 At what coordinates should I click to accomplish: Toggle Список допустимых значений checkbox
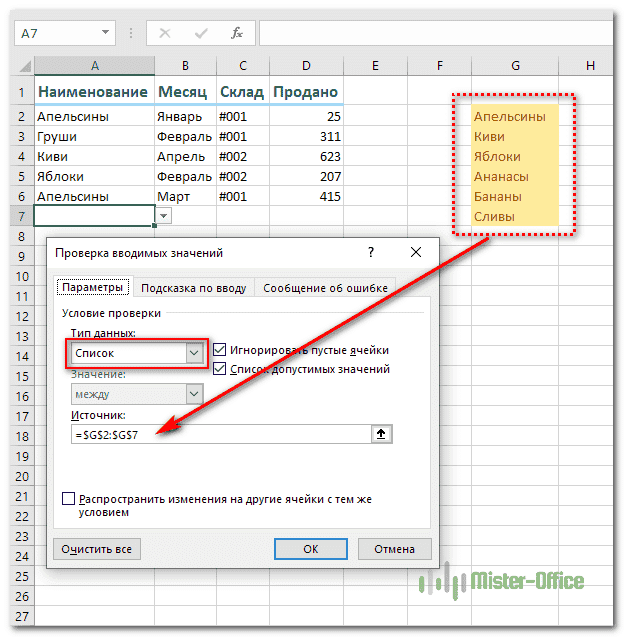click(220, 369)
